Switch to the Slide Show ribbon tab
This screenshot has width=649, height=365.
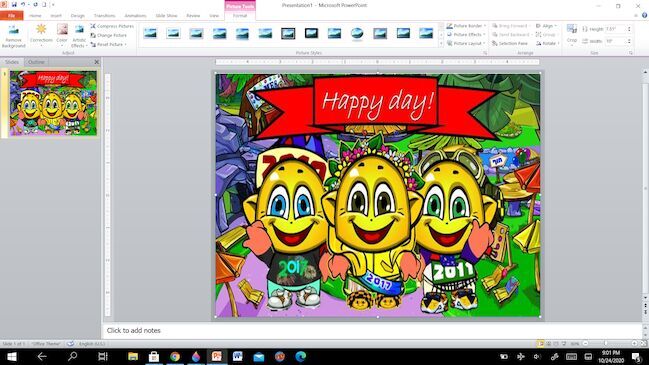click(x=166, y=16)
